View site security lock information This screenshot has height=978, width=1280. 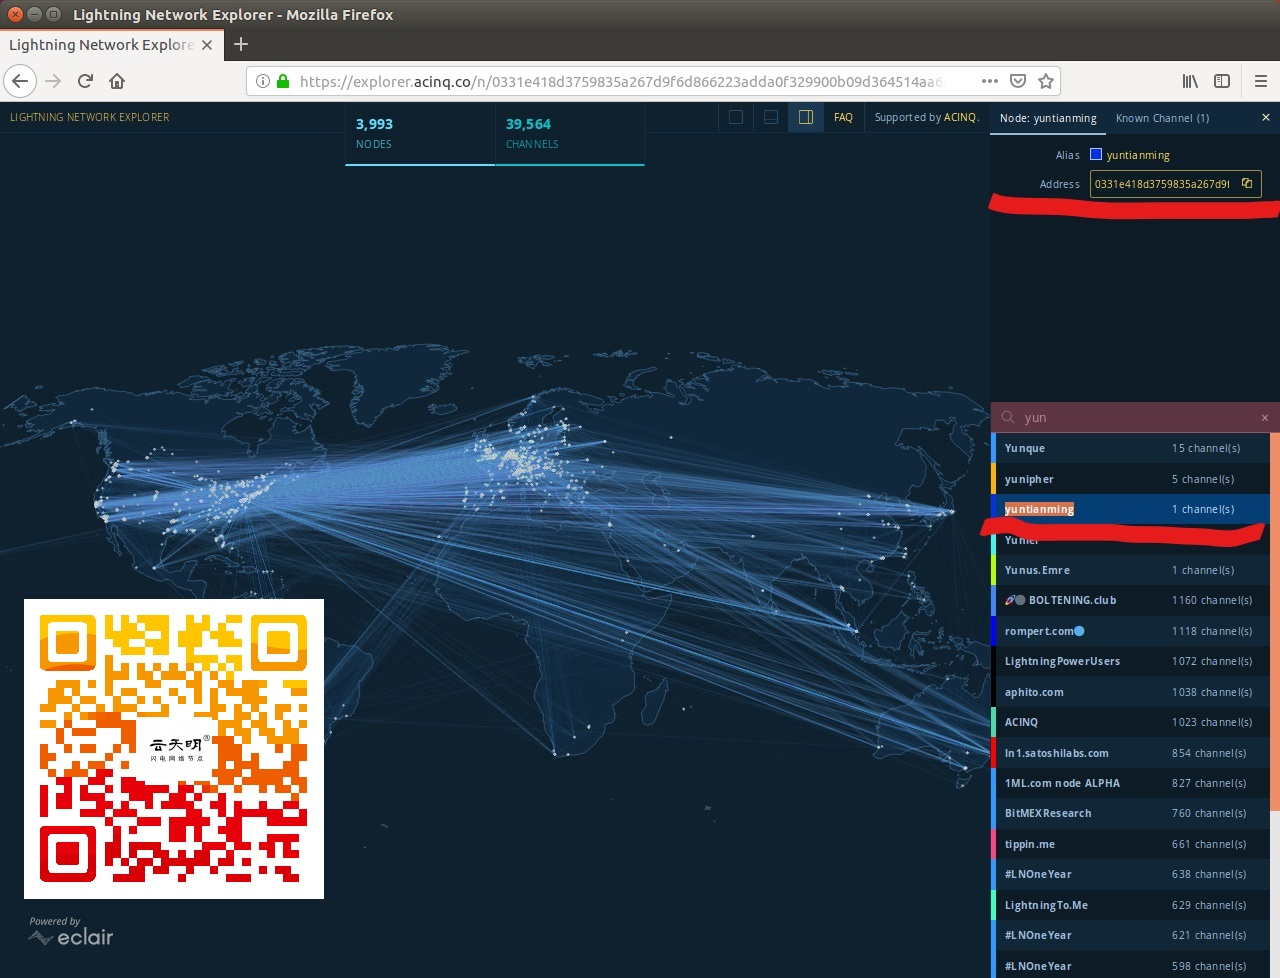(283, 81)
